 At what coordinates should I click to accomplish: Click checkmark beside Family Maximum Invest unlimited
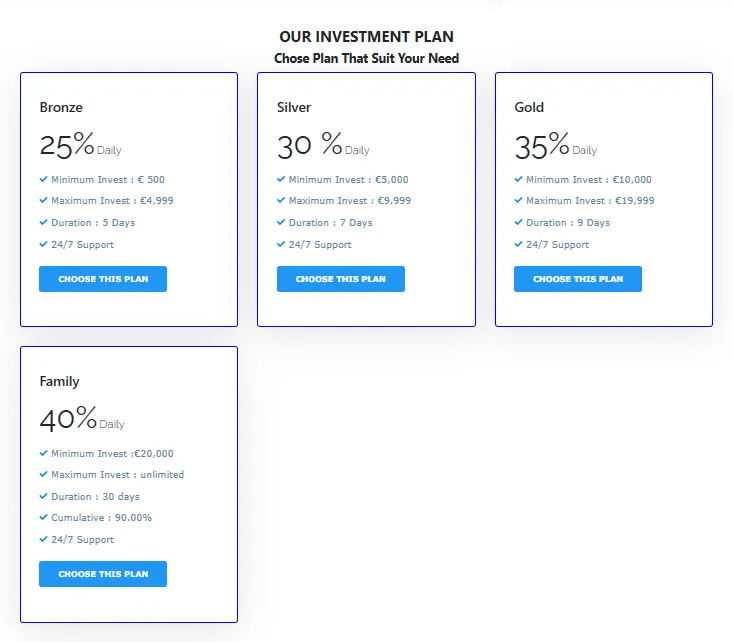pyautogui.click(x=44, y=475)
